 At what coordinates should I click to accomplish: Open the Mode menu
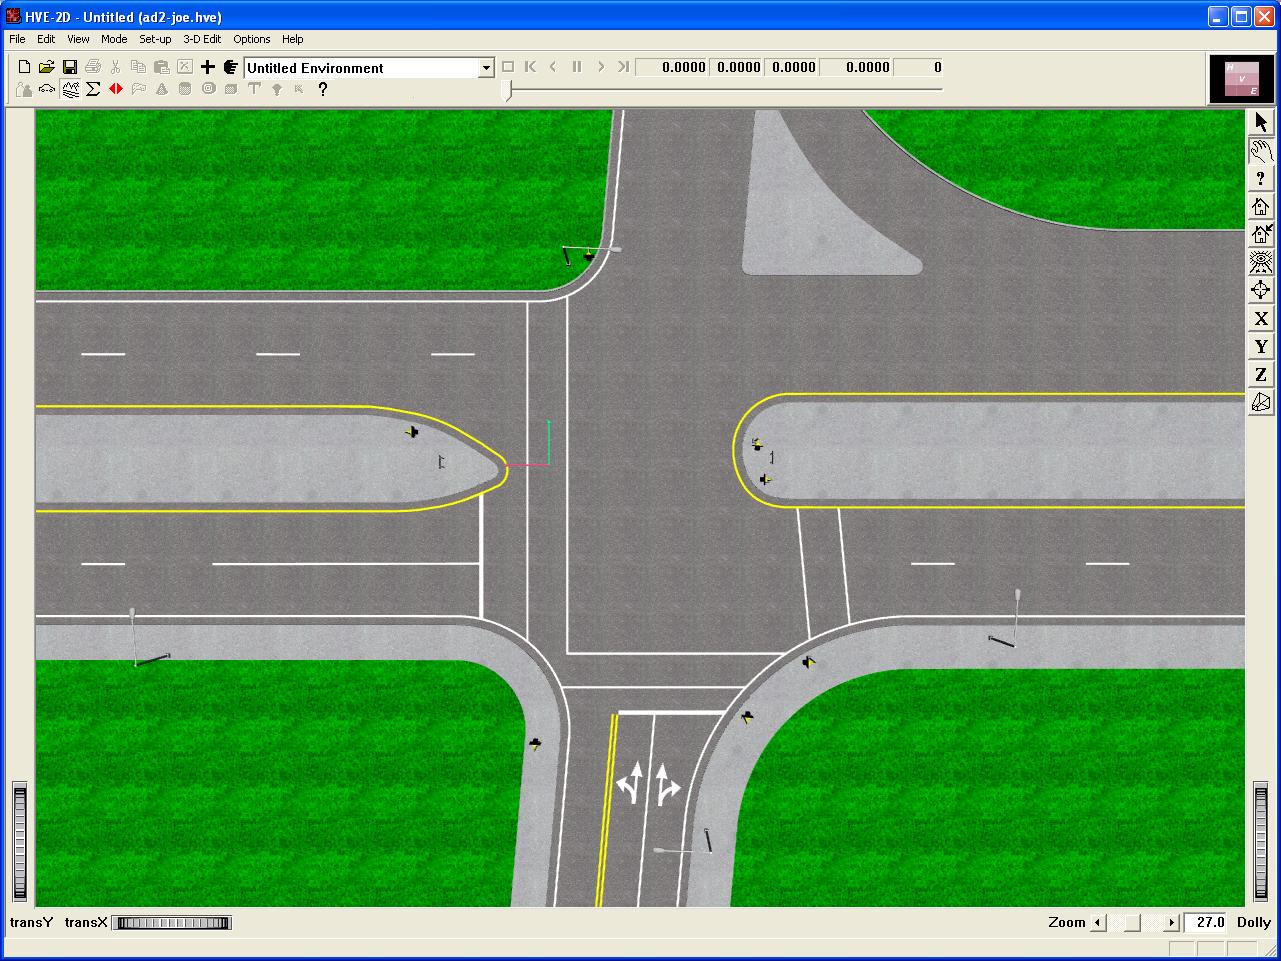(114, 39)
